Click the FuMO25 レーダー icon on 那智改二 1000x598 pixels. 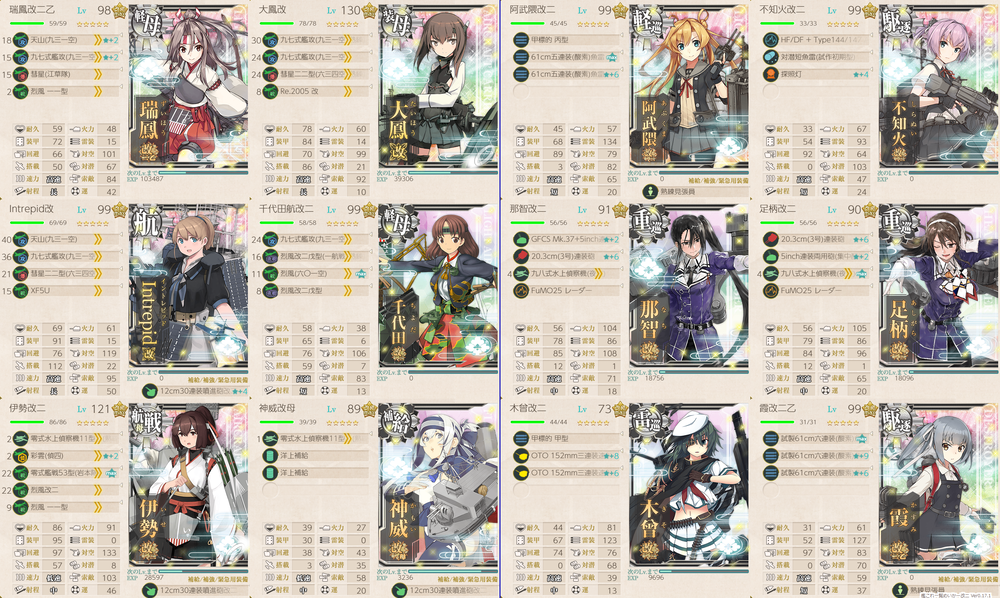pyautogui.click(x=520, y=291)
